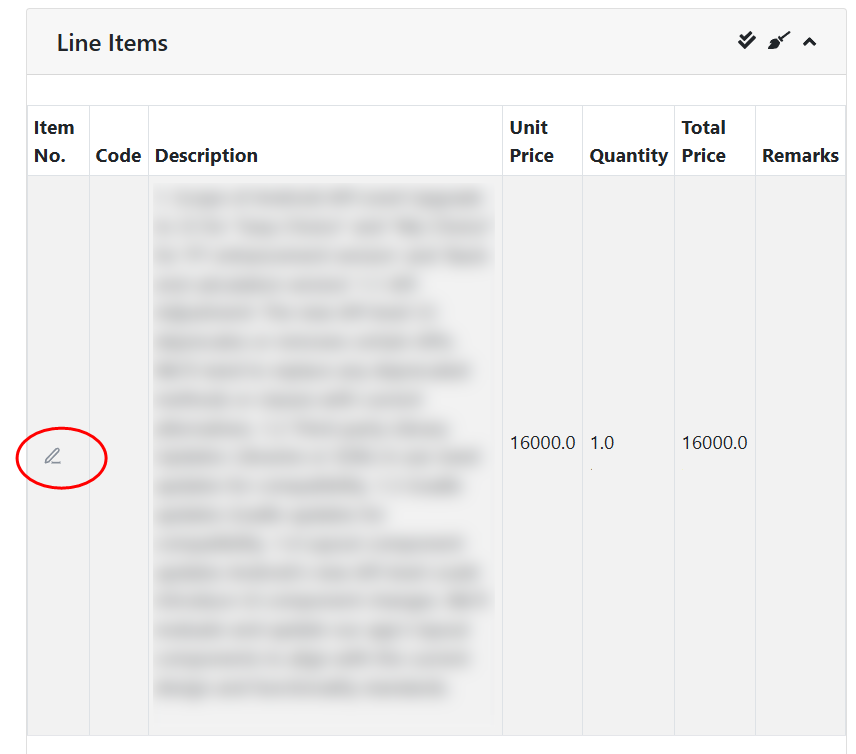Viewport: 856px width, 754px height.
Task: Click the blank area below the table row
Action: (x=436, y=745)
